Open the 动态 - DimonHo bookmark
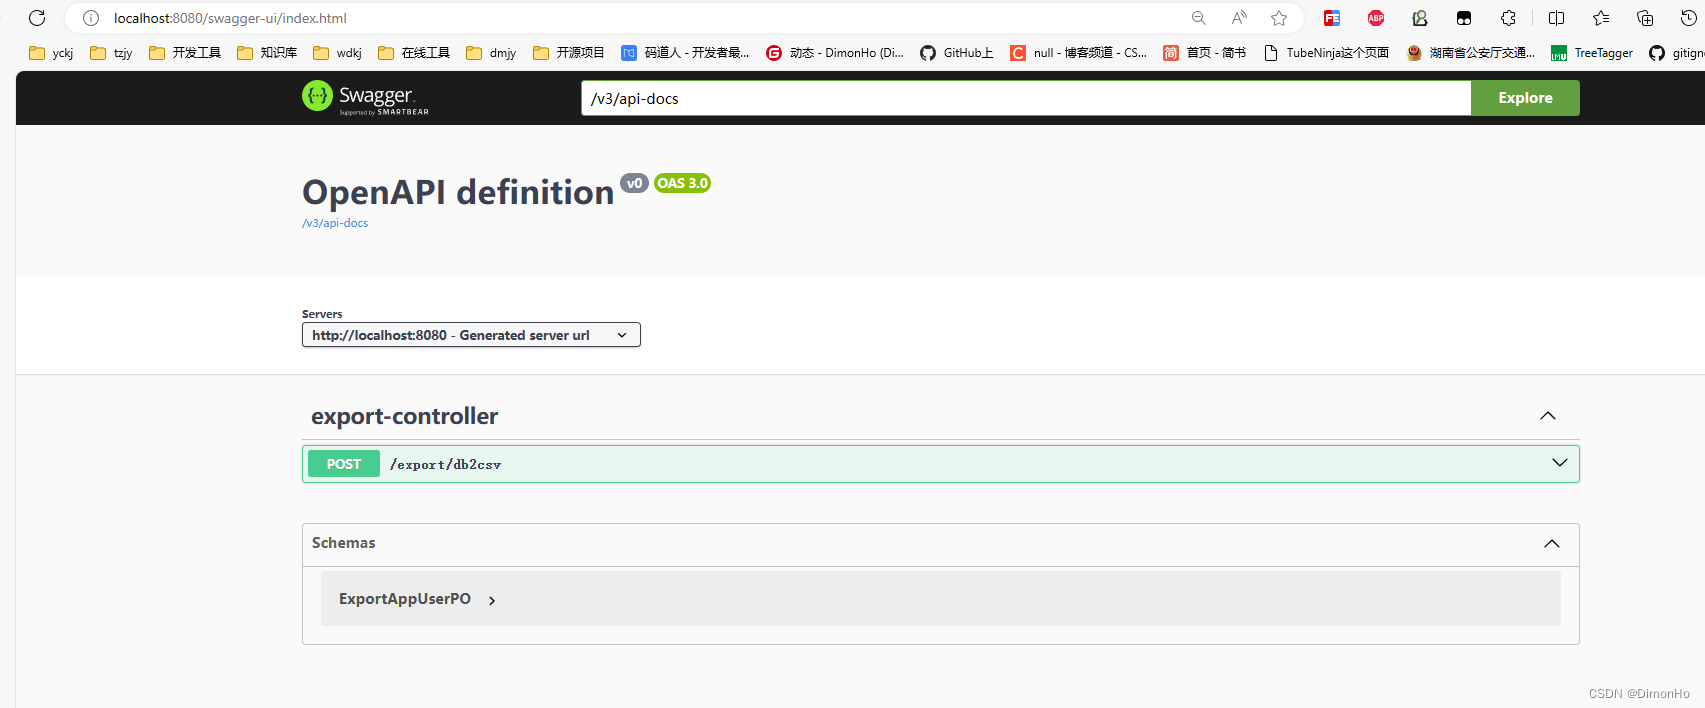The image size is (1705, 708). (835, 53)
